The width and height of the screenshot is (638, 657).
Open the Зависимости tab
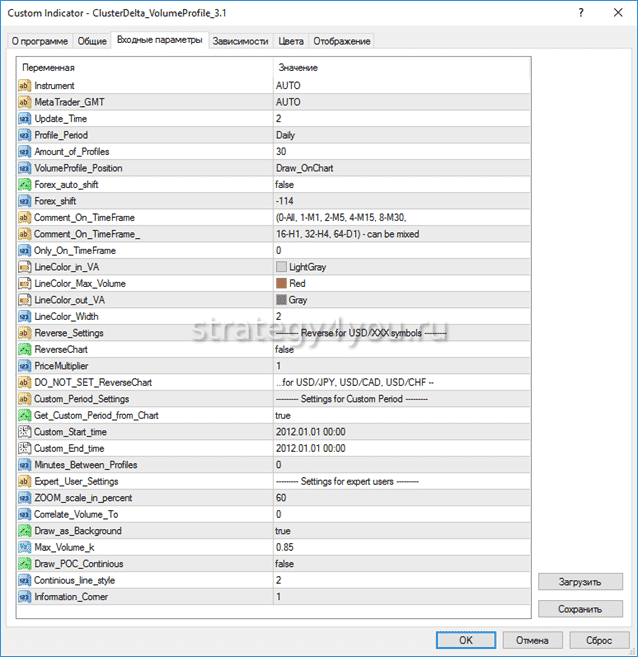coord(240,41)
